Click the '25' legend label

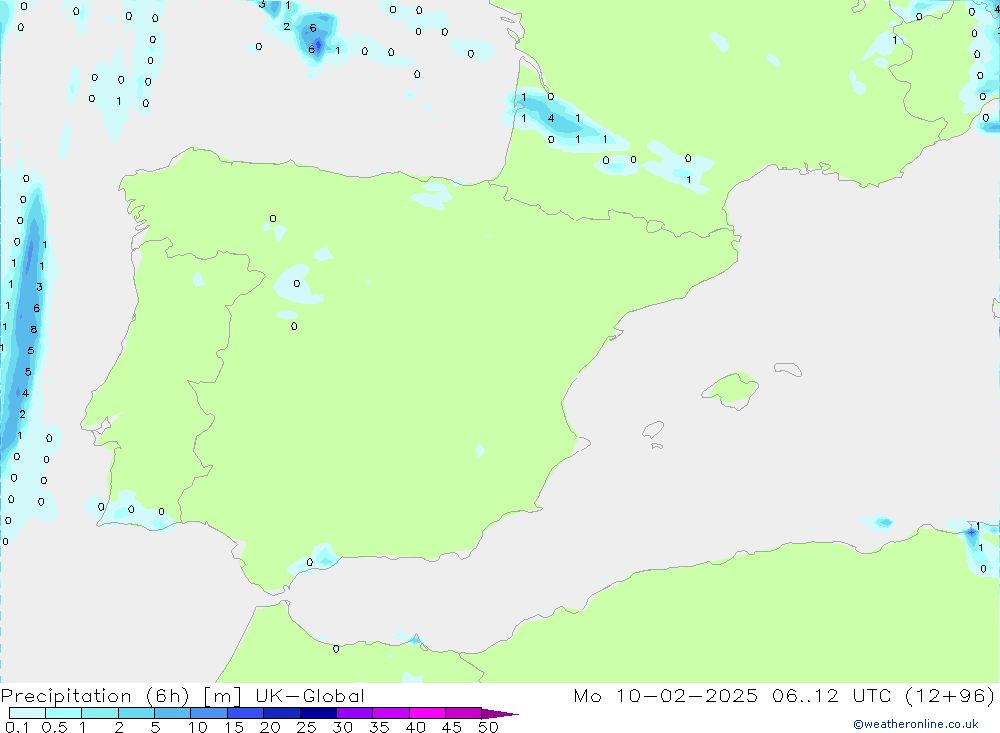[306, 727]
